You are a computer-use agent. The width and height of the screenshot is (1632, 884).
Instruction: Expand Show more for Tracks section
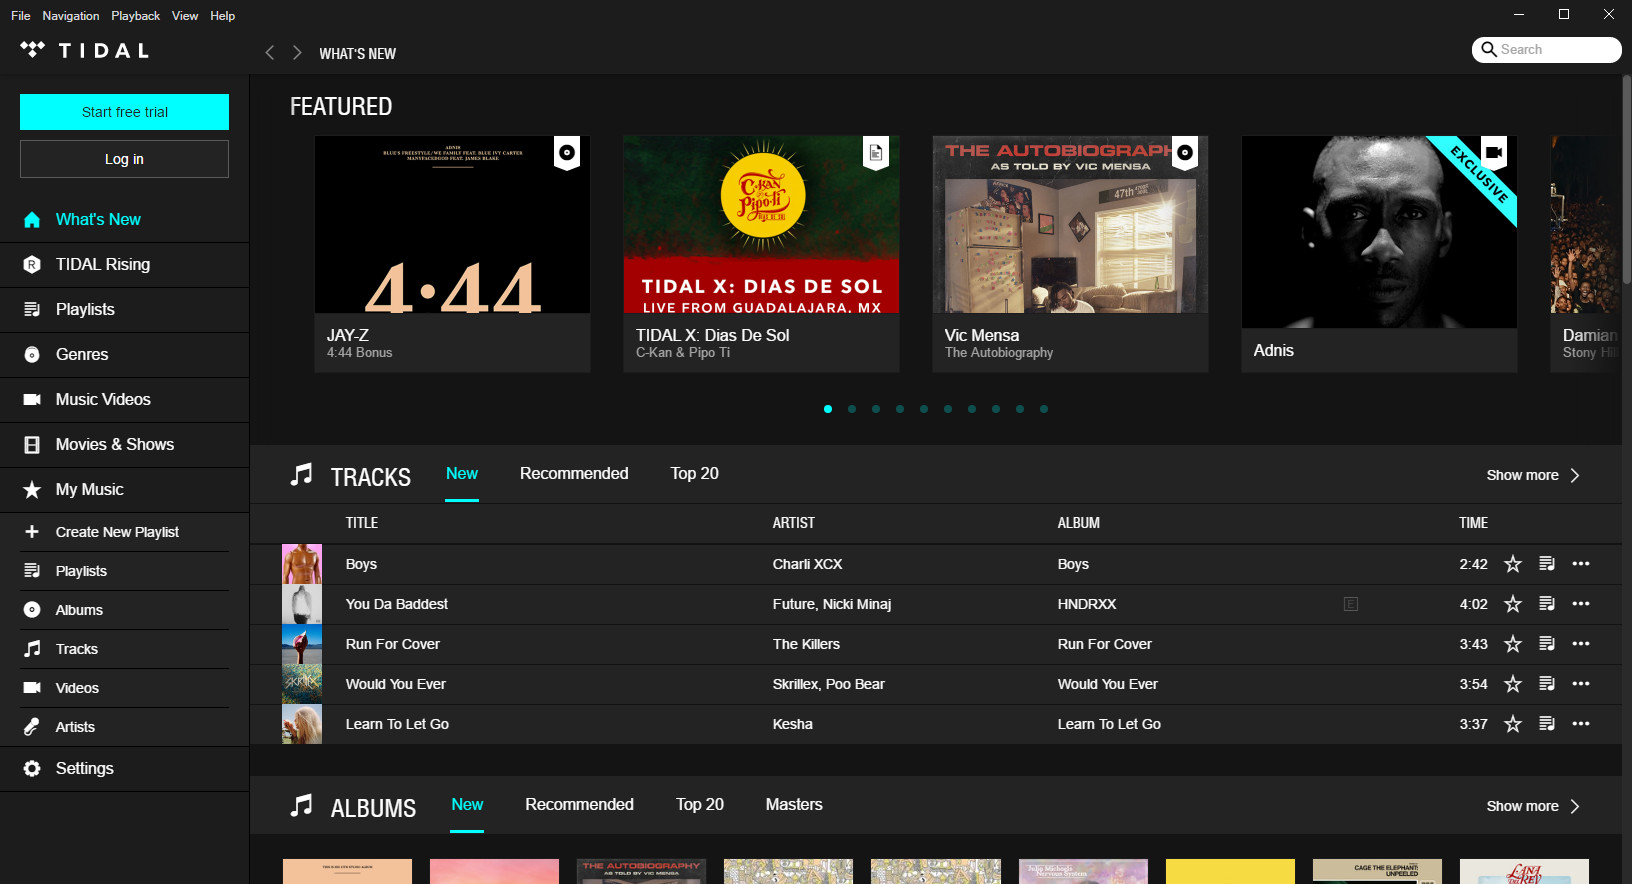coord(1533,476)
